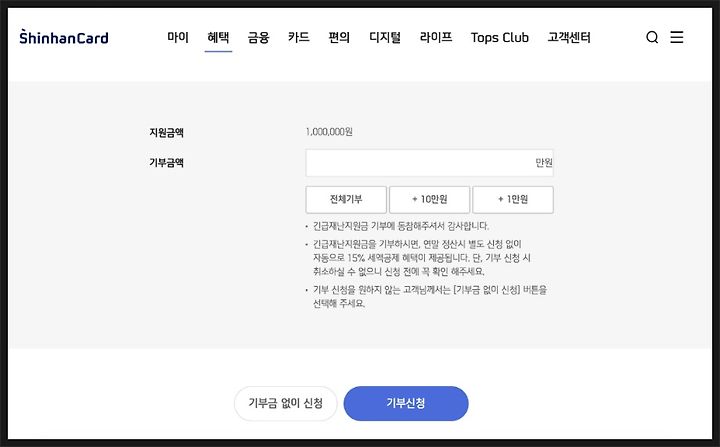Open the 고객센터 menu
The height and width of the screenshot is (447, 720).
569,37
